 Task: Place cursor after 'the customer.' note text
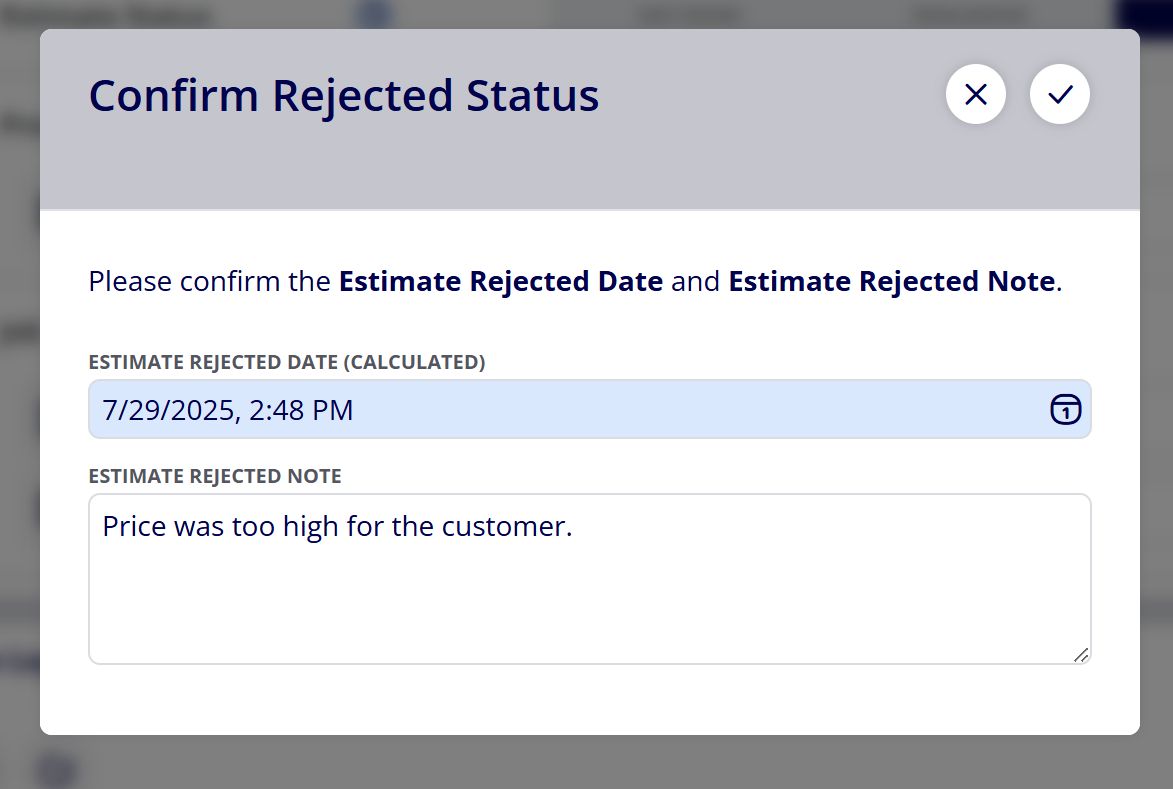pyautogui.click(x=574, y=526)
